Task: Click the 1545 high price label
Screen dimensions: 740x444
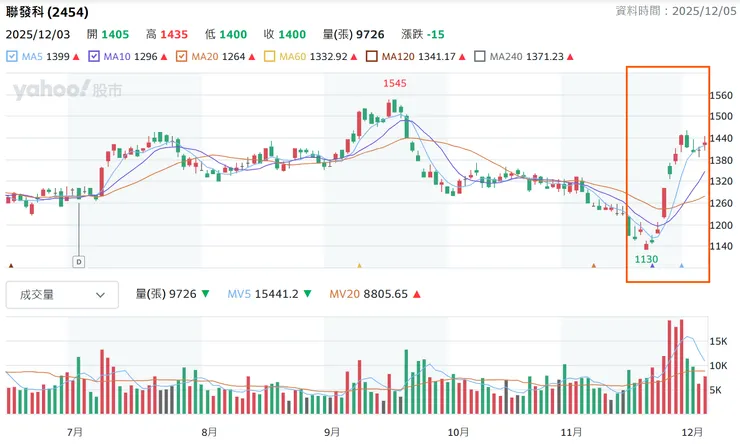Action: click(395, 83)
